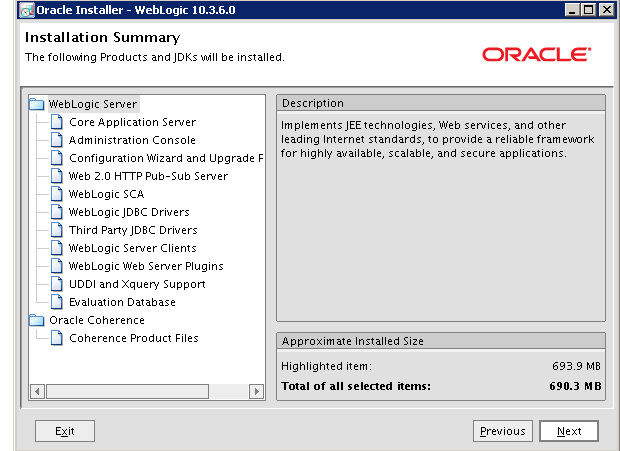This screenshot has height=451, width=620.
Task: Select Administration Console in the tree
Action: [132, 140]
